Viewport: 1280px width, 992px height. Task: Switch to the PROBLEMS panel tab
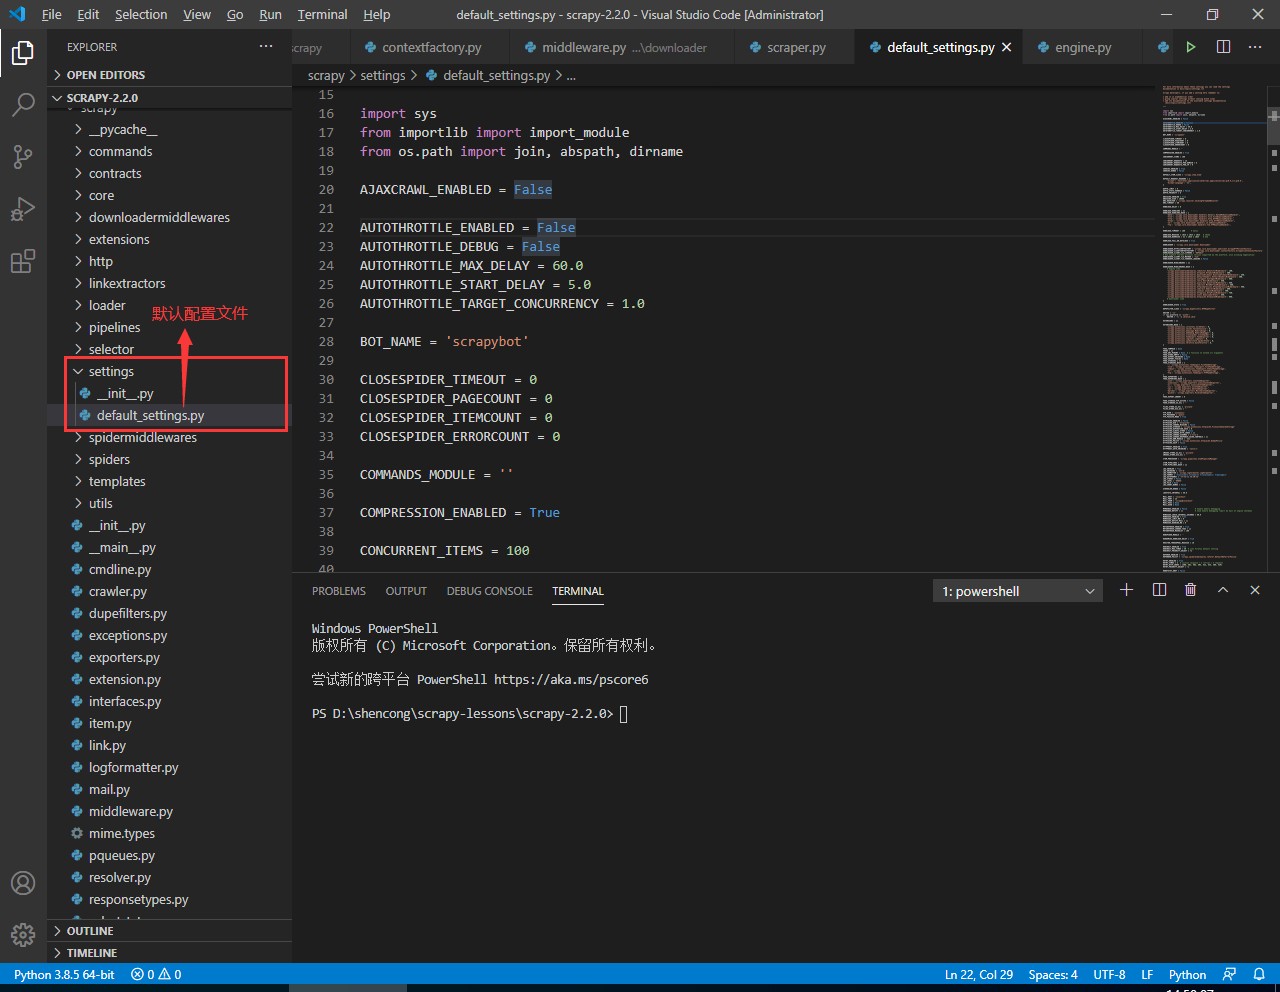point(339,591)
